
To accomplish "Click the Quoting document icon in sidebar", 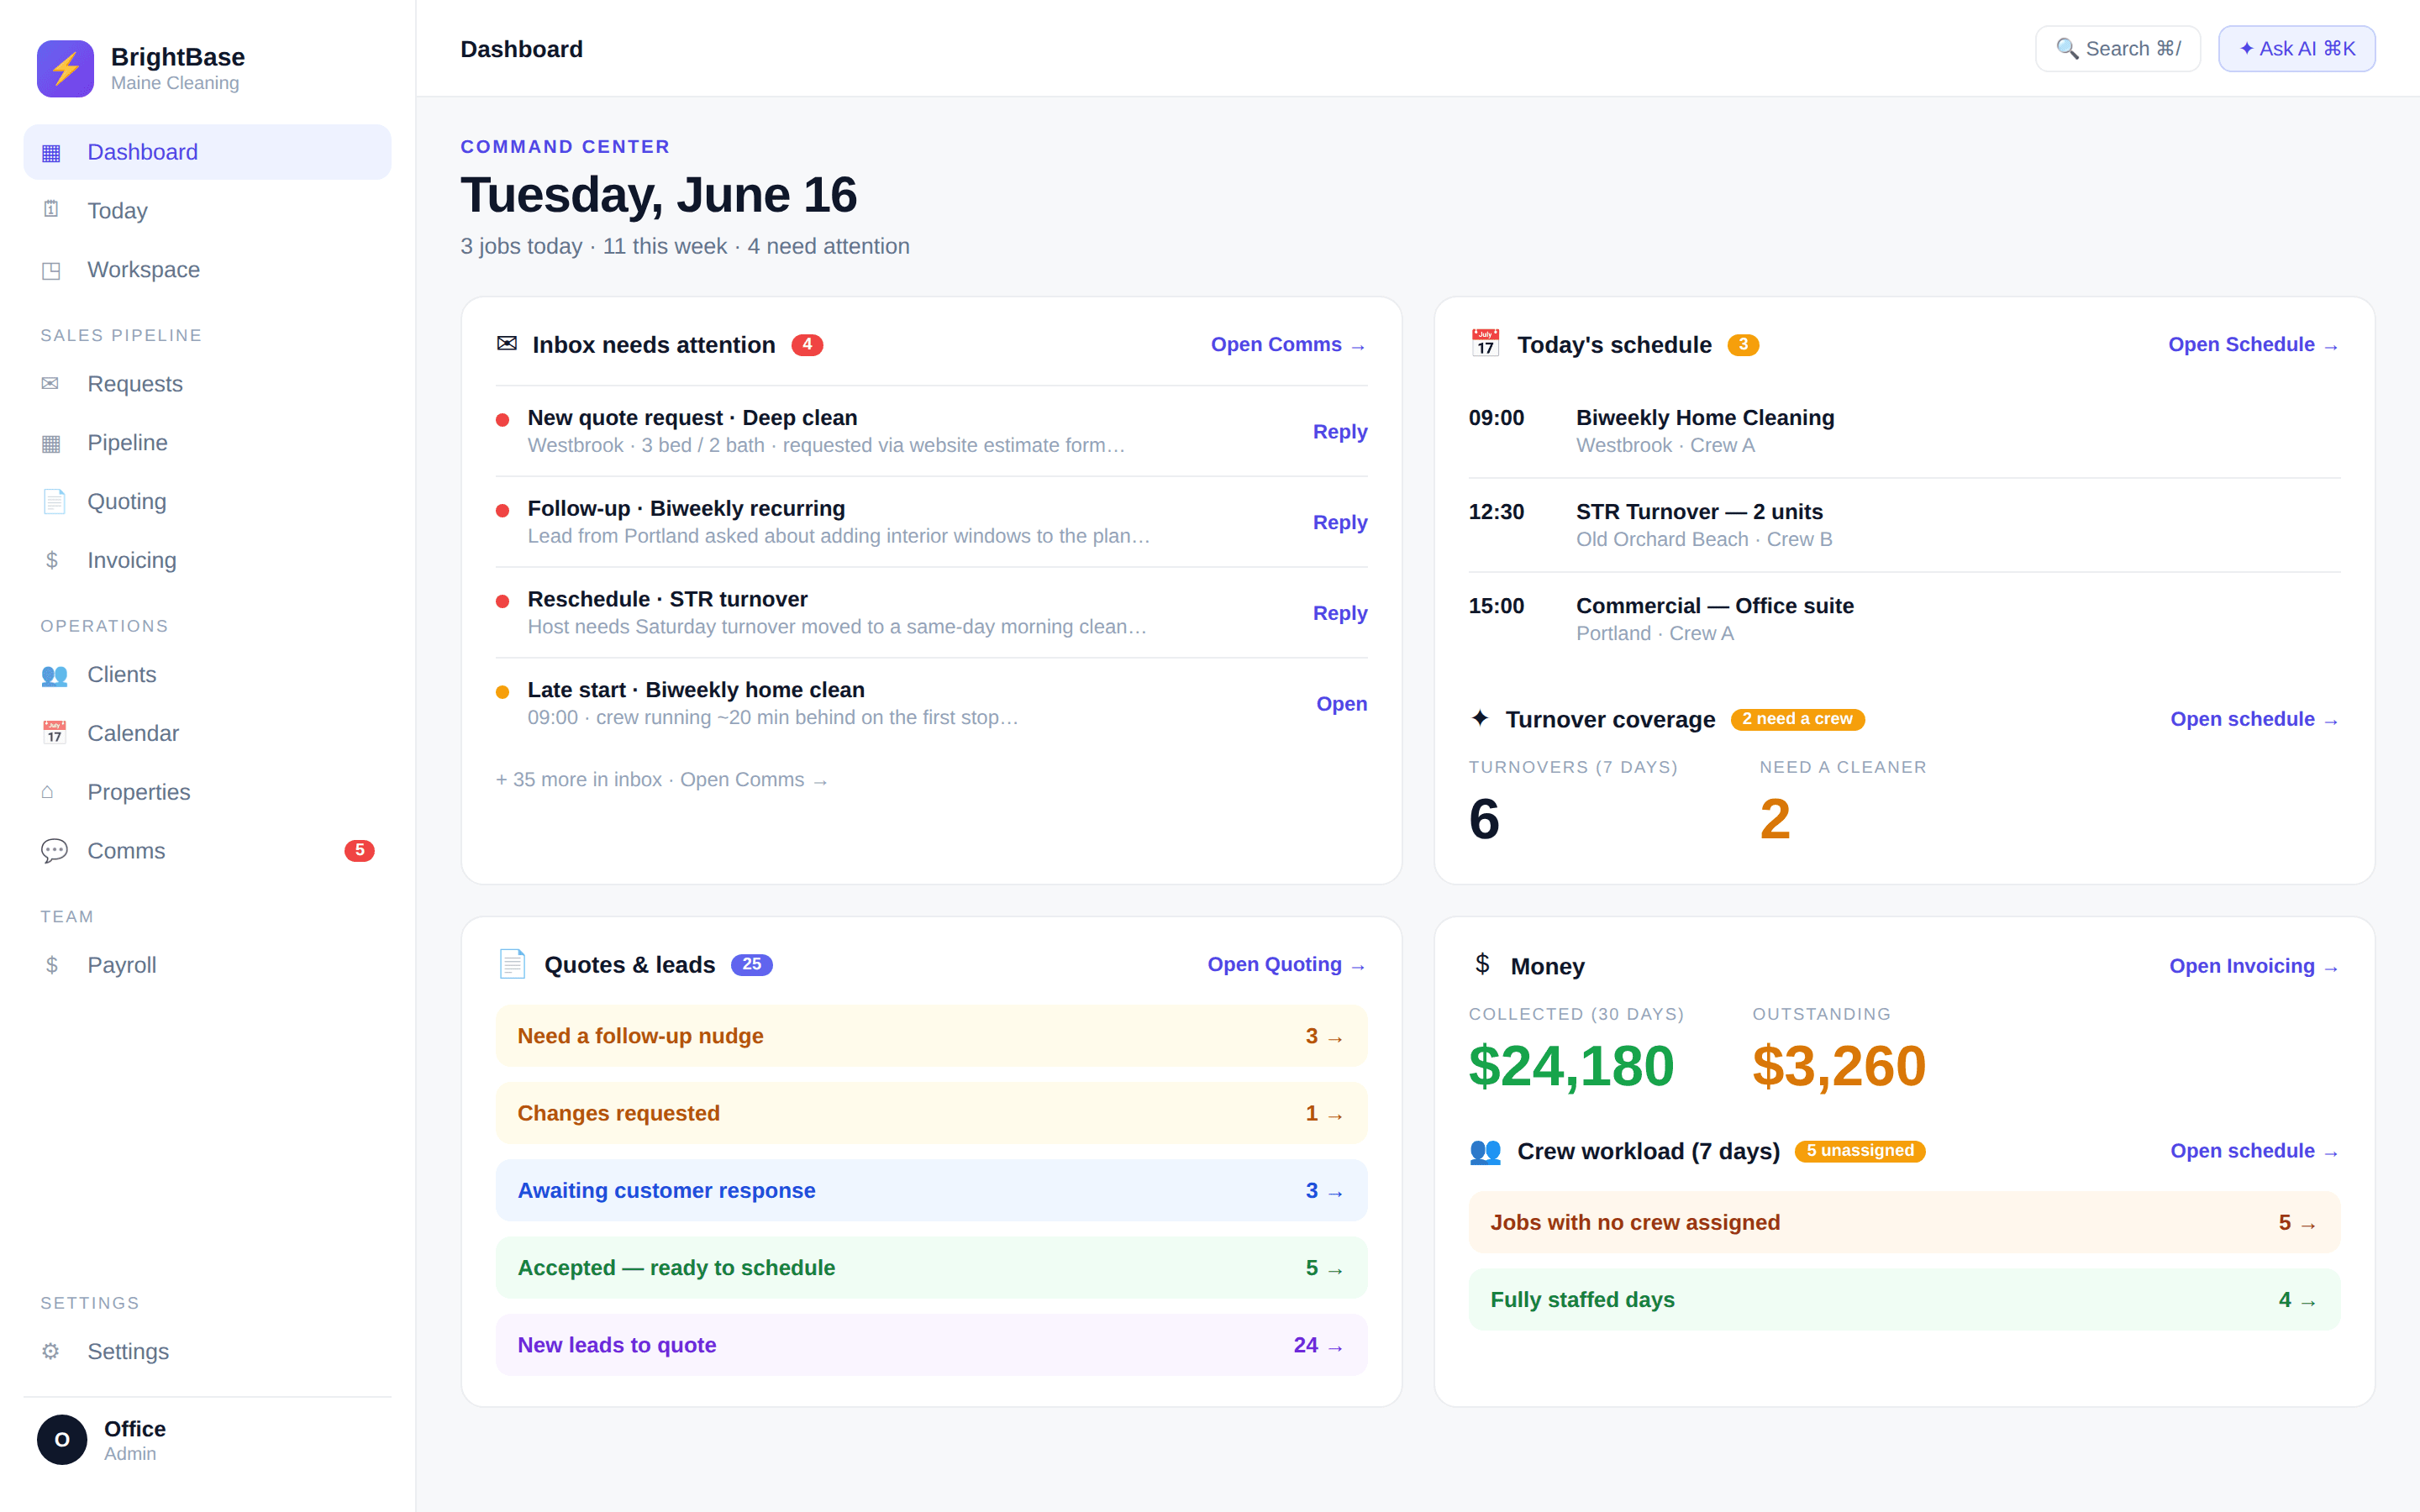I will pyautogui.click(x=54, y=501).
